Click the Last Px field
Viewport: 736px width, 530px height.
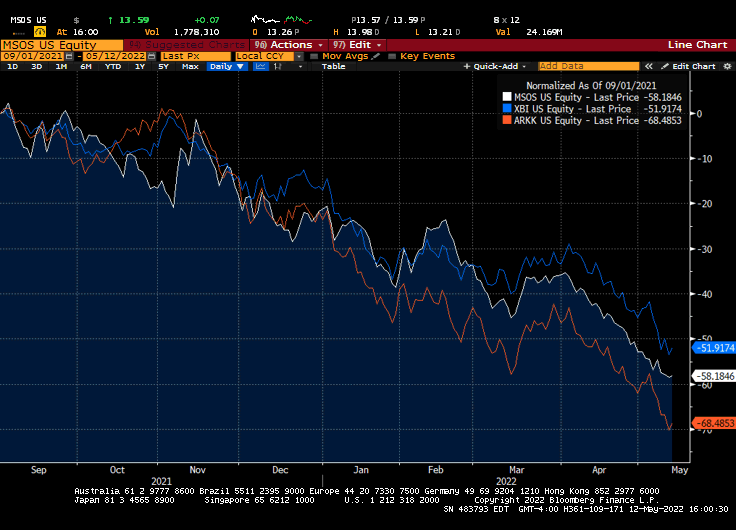click(196, 56)
